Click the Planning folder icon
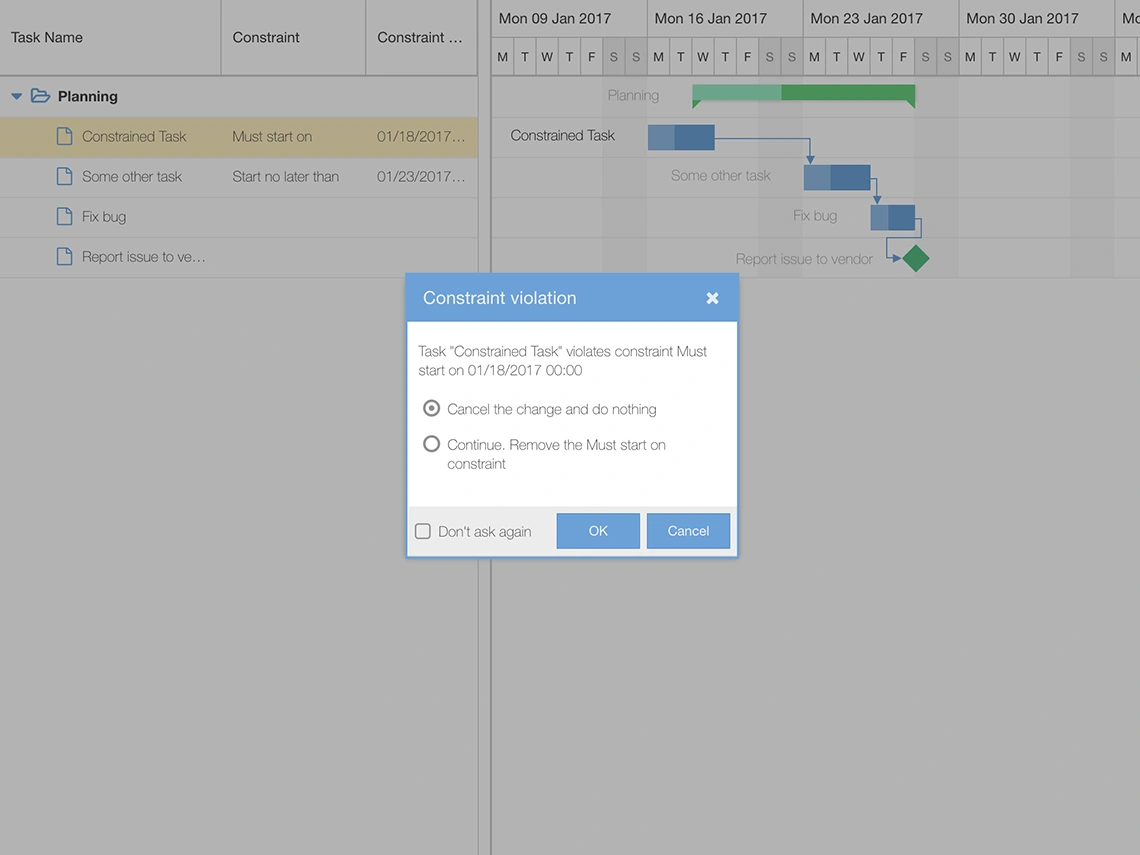 click(41, 96)
